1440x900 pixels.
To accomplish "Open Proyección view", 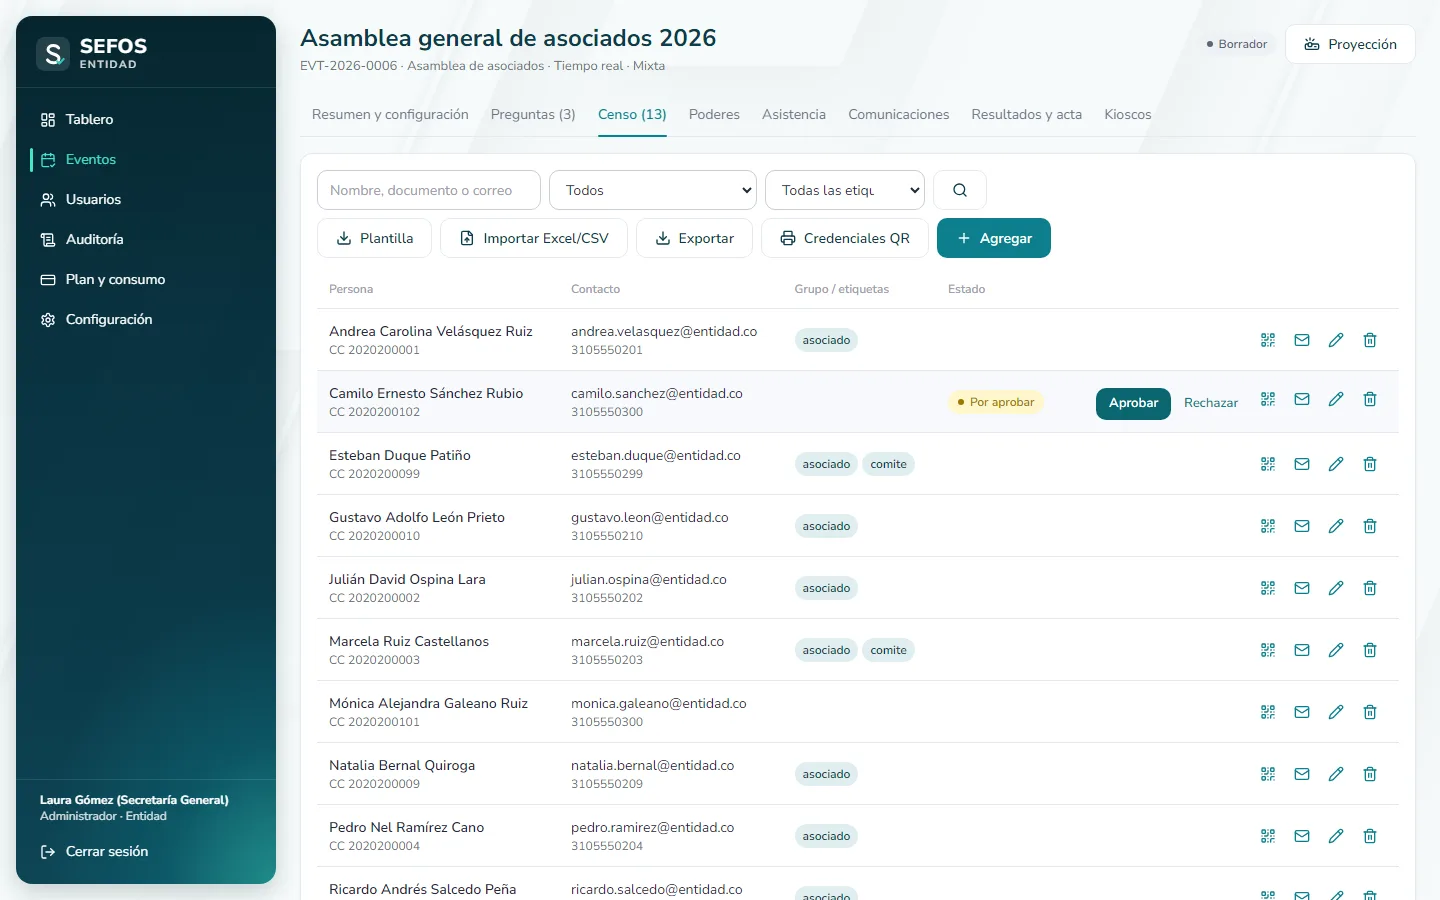I will pyautogui.click(x=1350, y=44).
